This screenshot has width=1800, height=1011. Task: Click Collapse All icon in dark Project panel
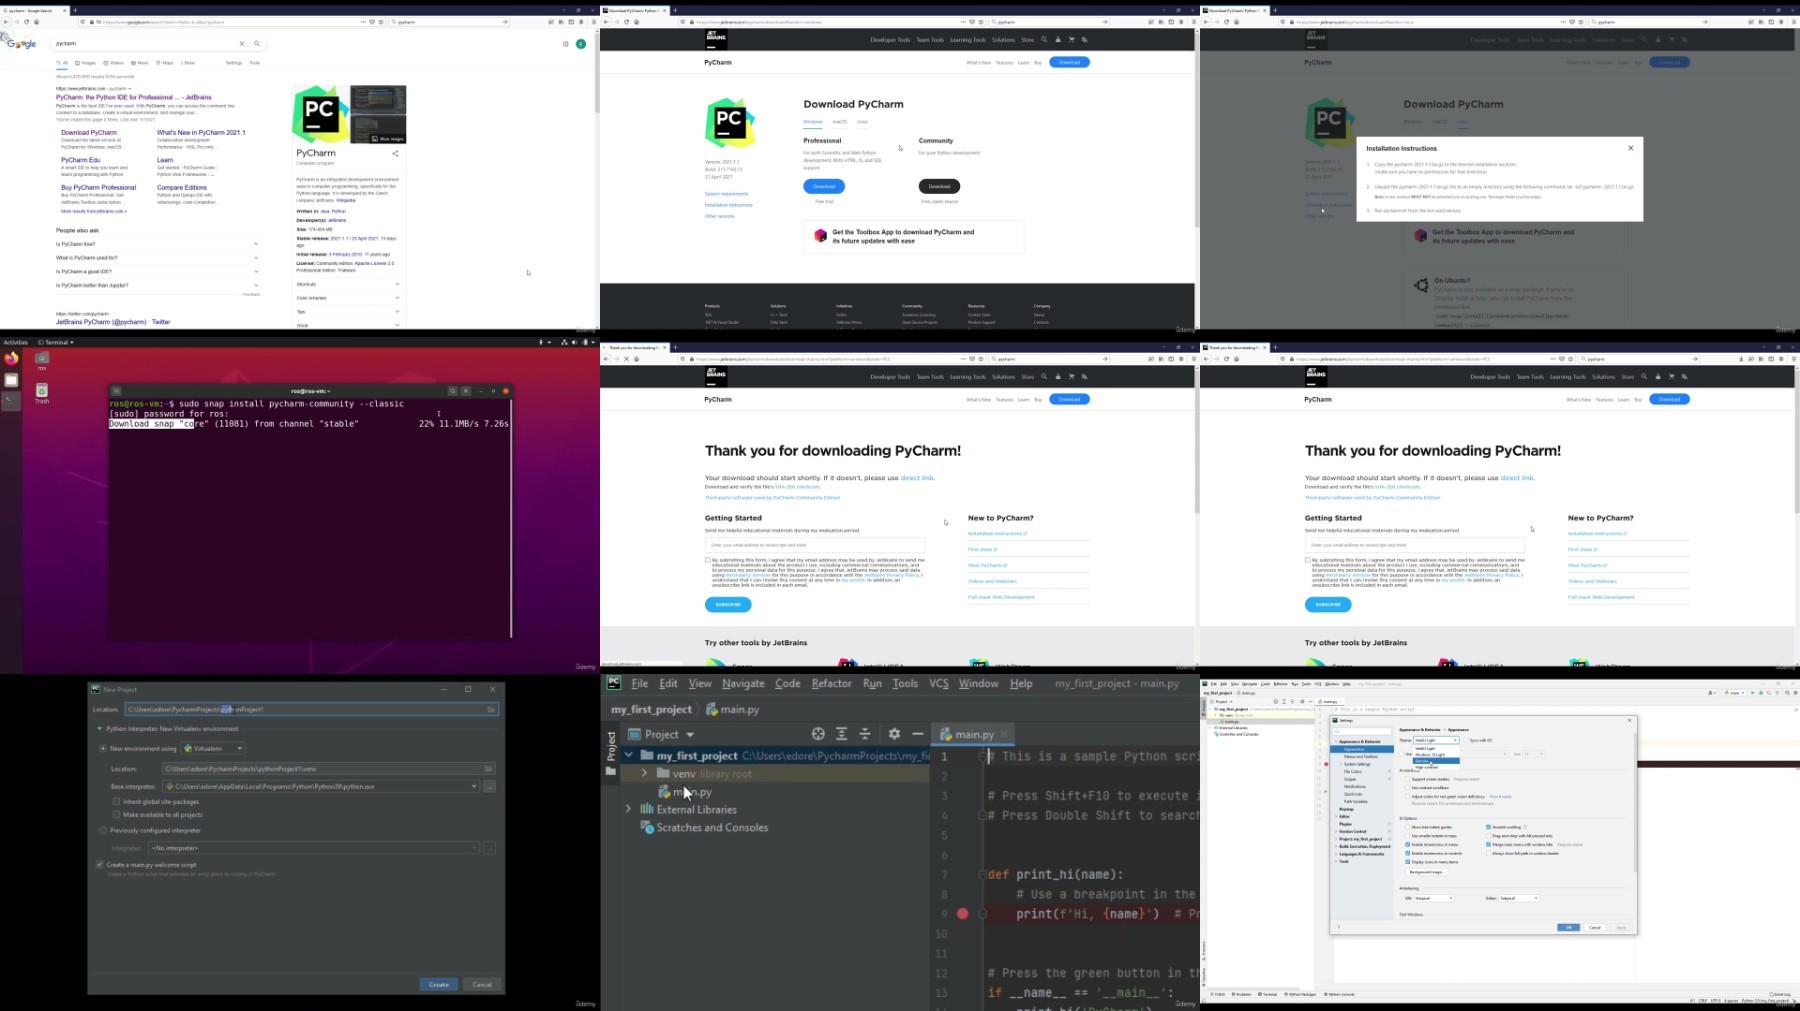coord(866,734)
